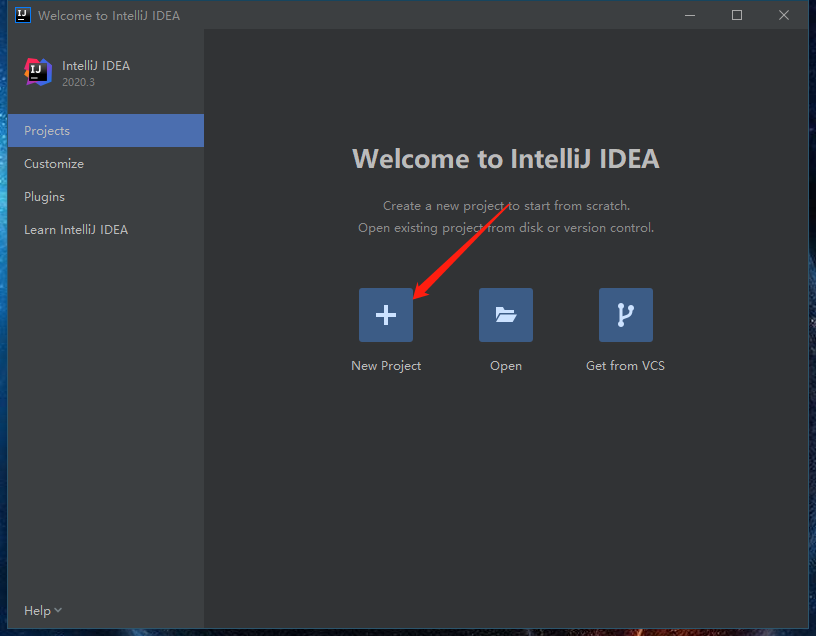Open the Customize section
Viewport: 816px width, 636px height.
53,163
